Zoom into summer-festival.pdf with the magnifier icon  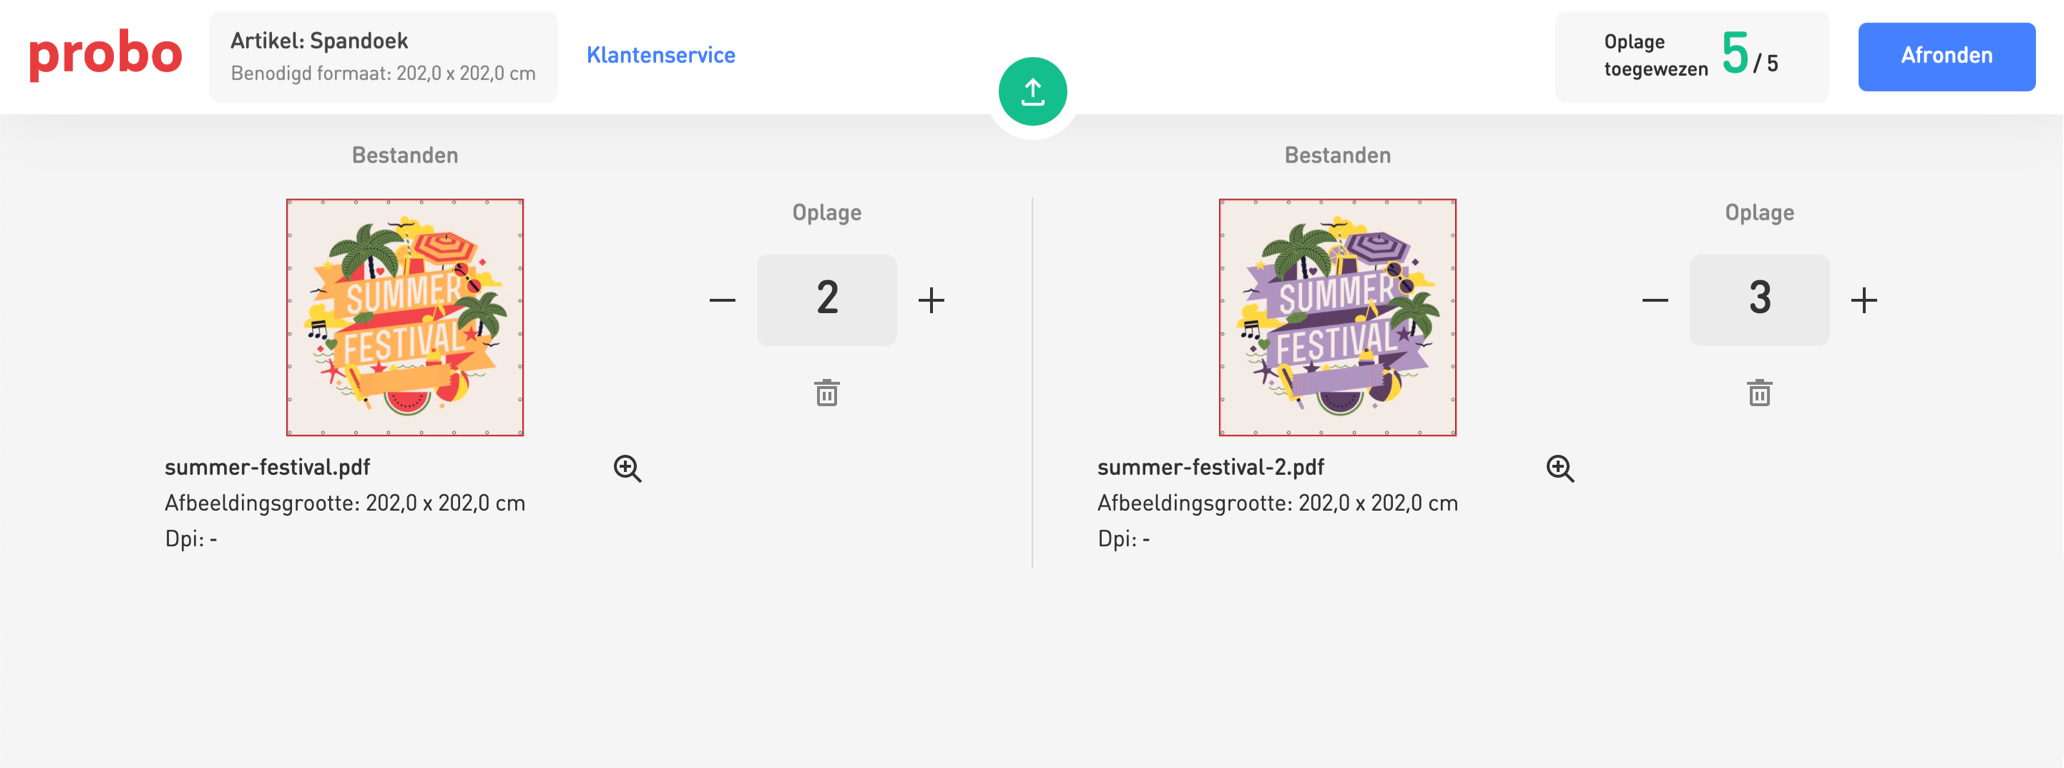627,468
